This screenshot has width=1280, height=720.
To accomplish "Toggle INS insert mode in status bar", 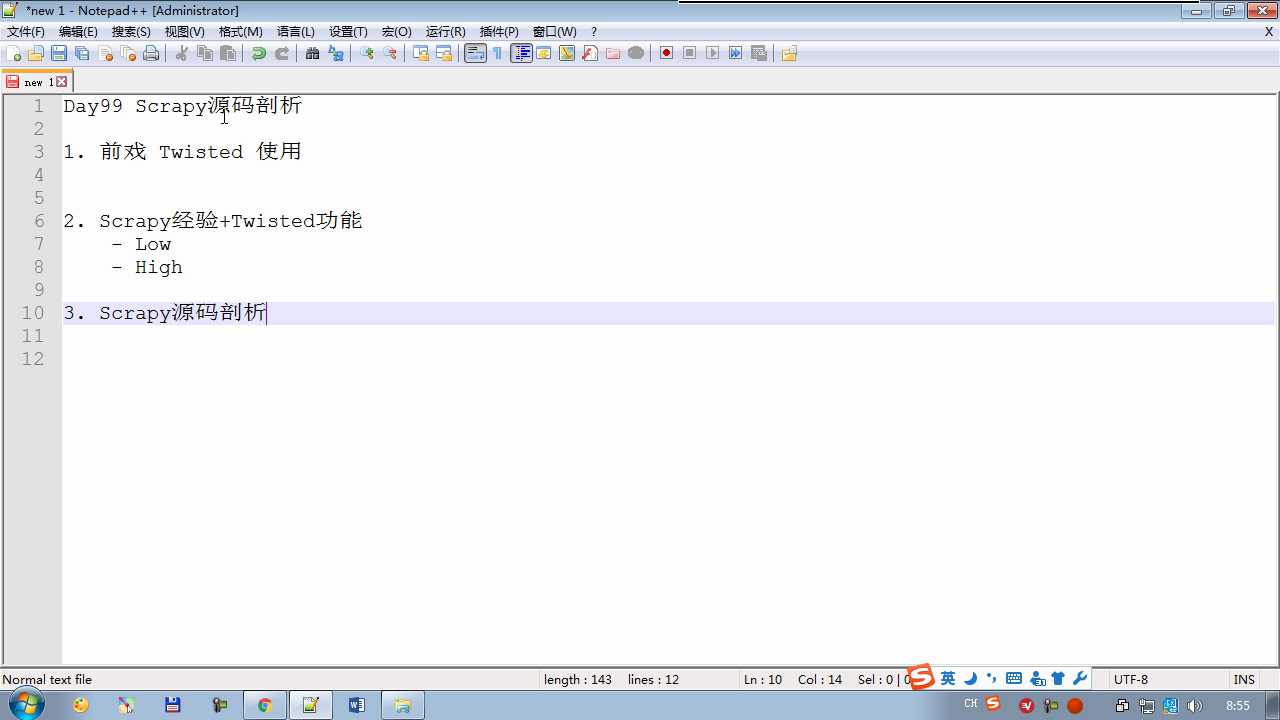I will click(x=1244, y=680).
